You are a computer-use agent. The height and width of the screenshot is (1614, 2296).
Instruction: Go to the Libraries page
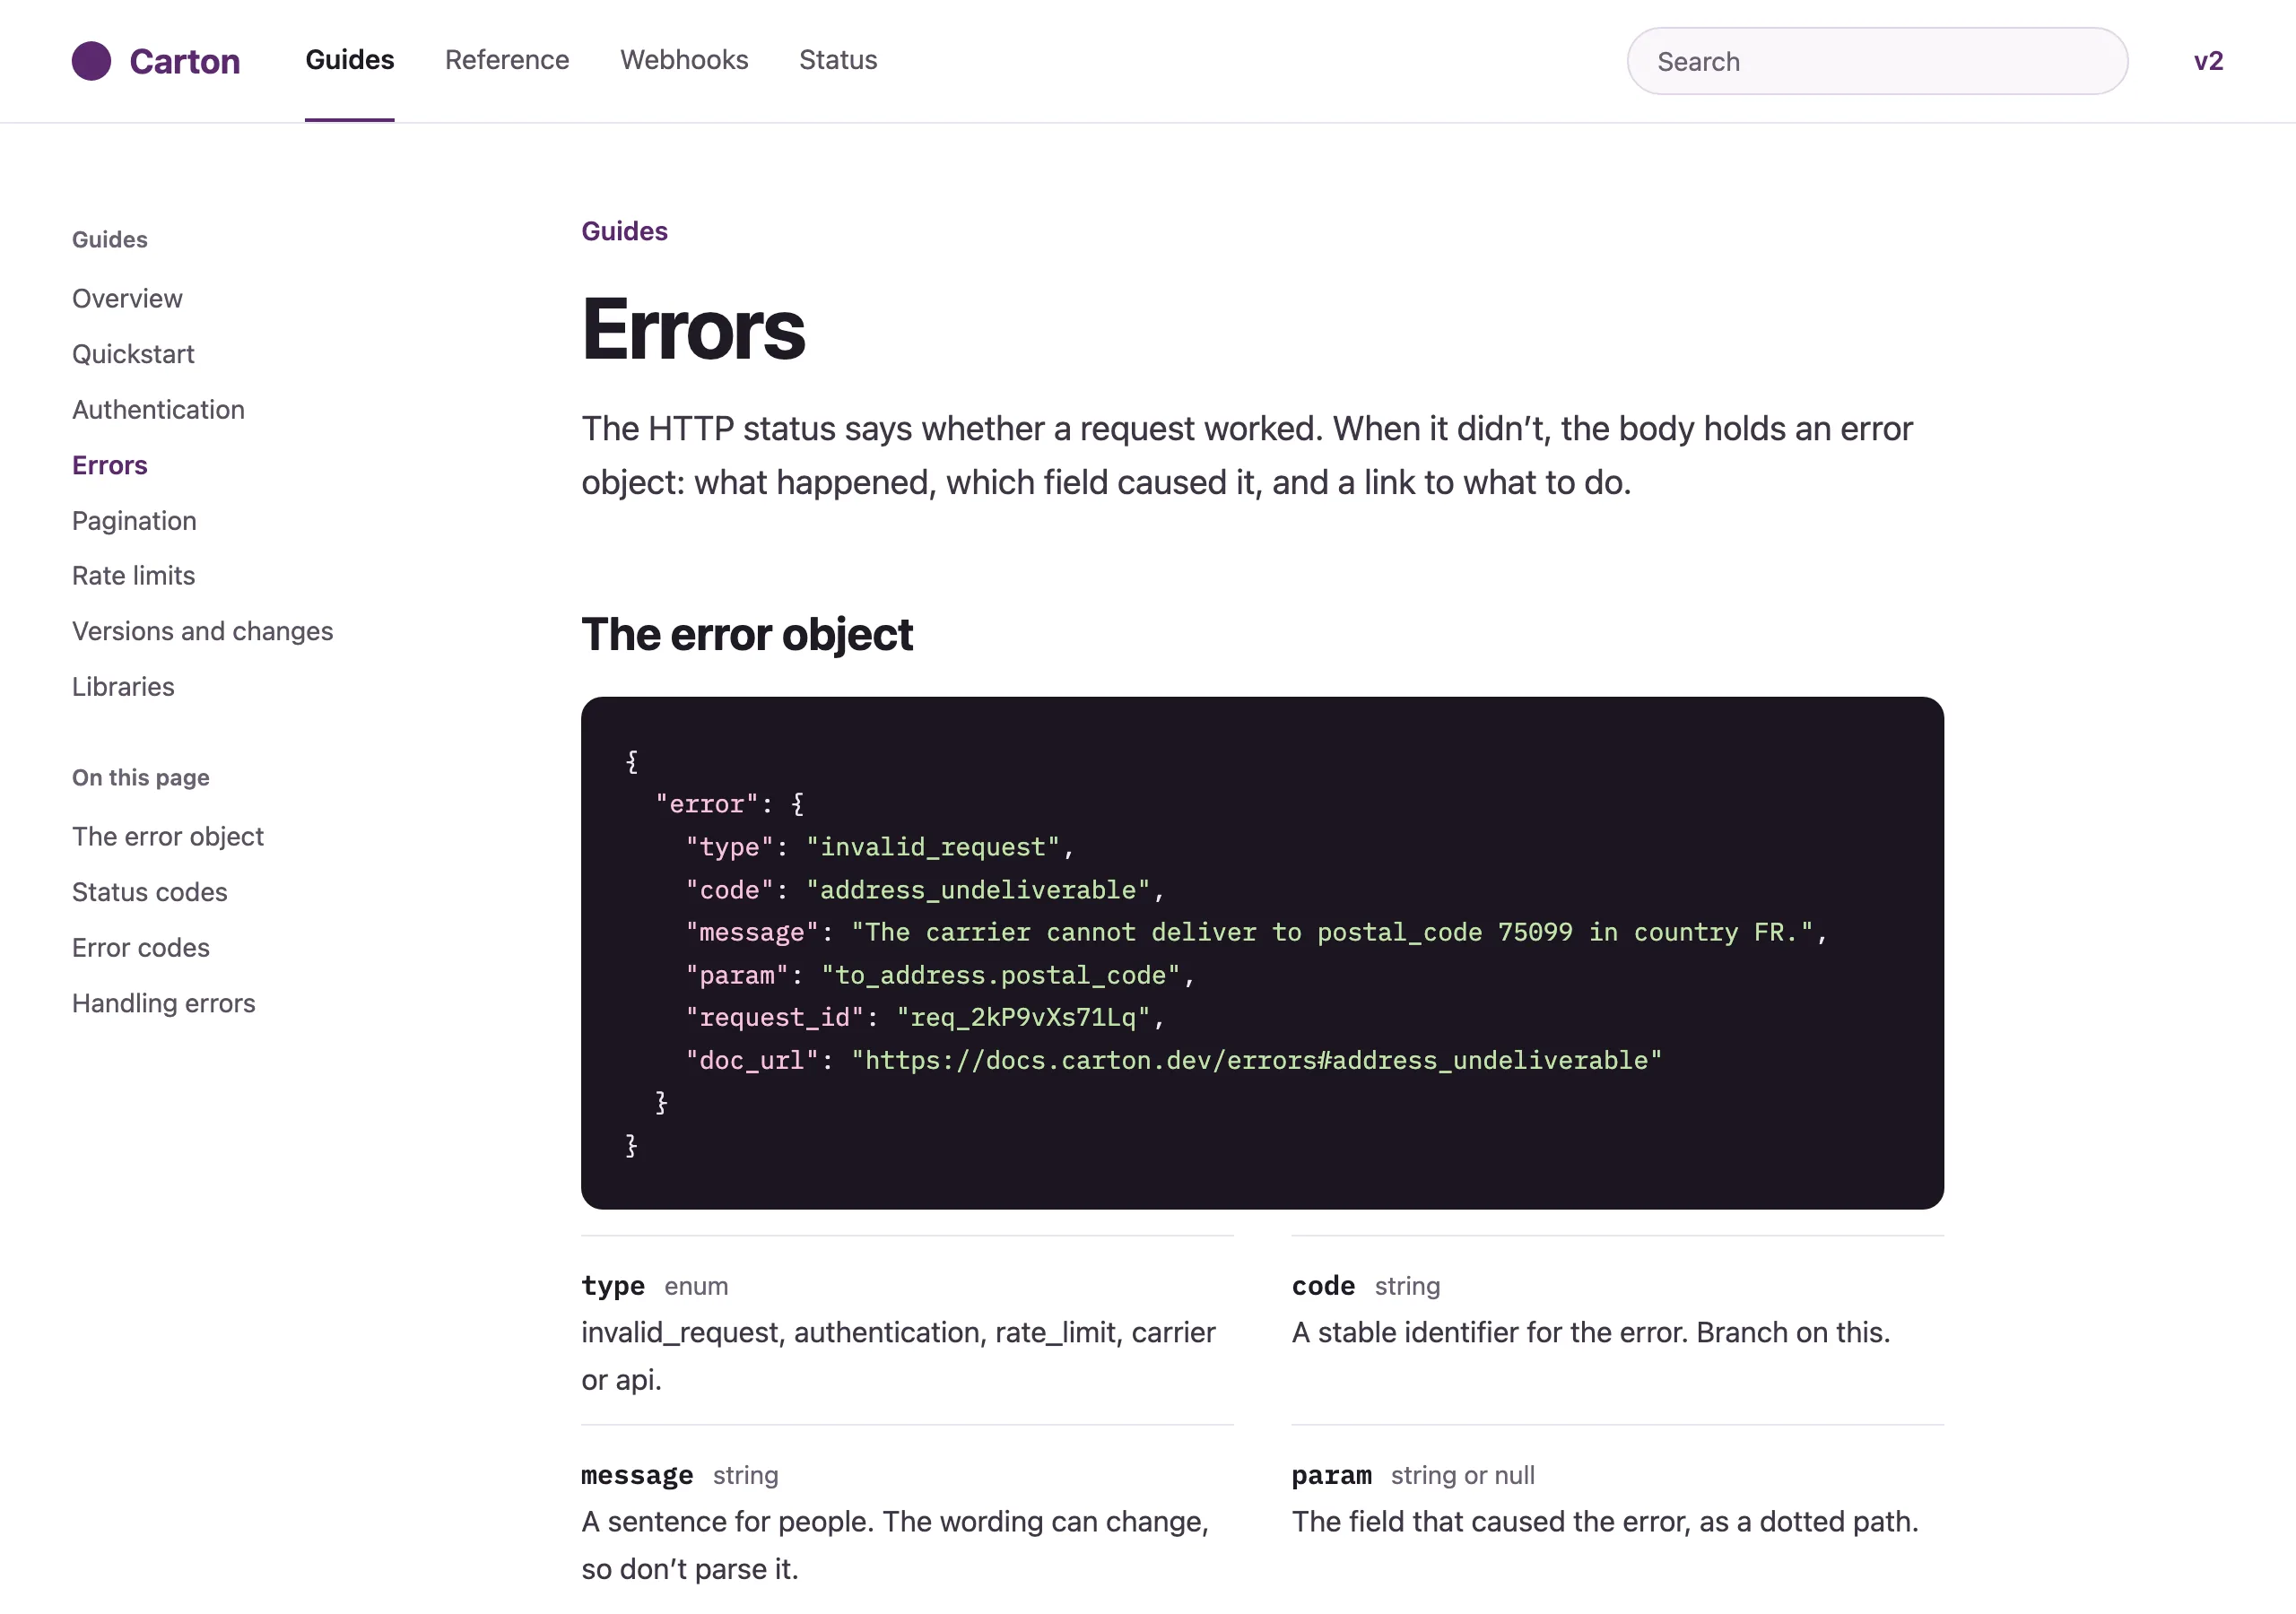[x=123, y=686]
